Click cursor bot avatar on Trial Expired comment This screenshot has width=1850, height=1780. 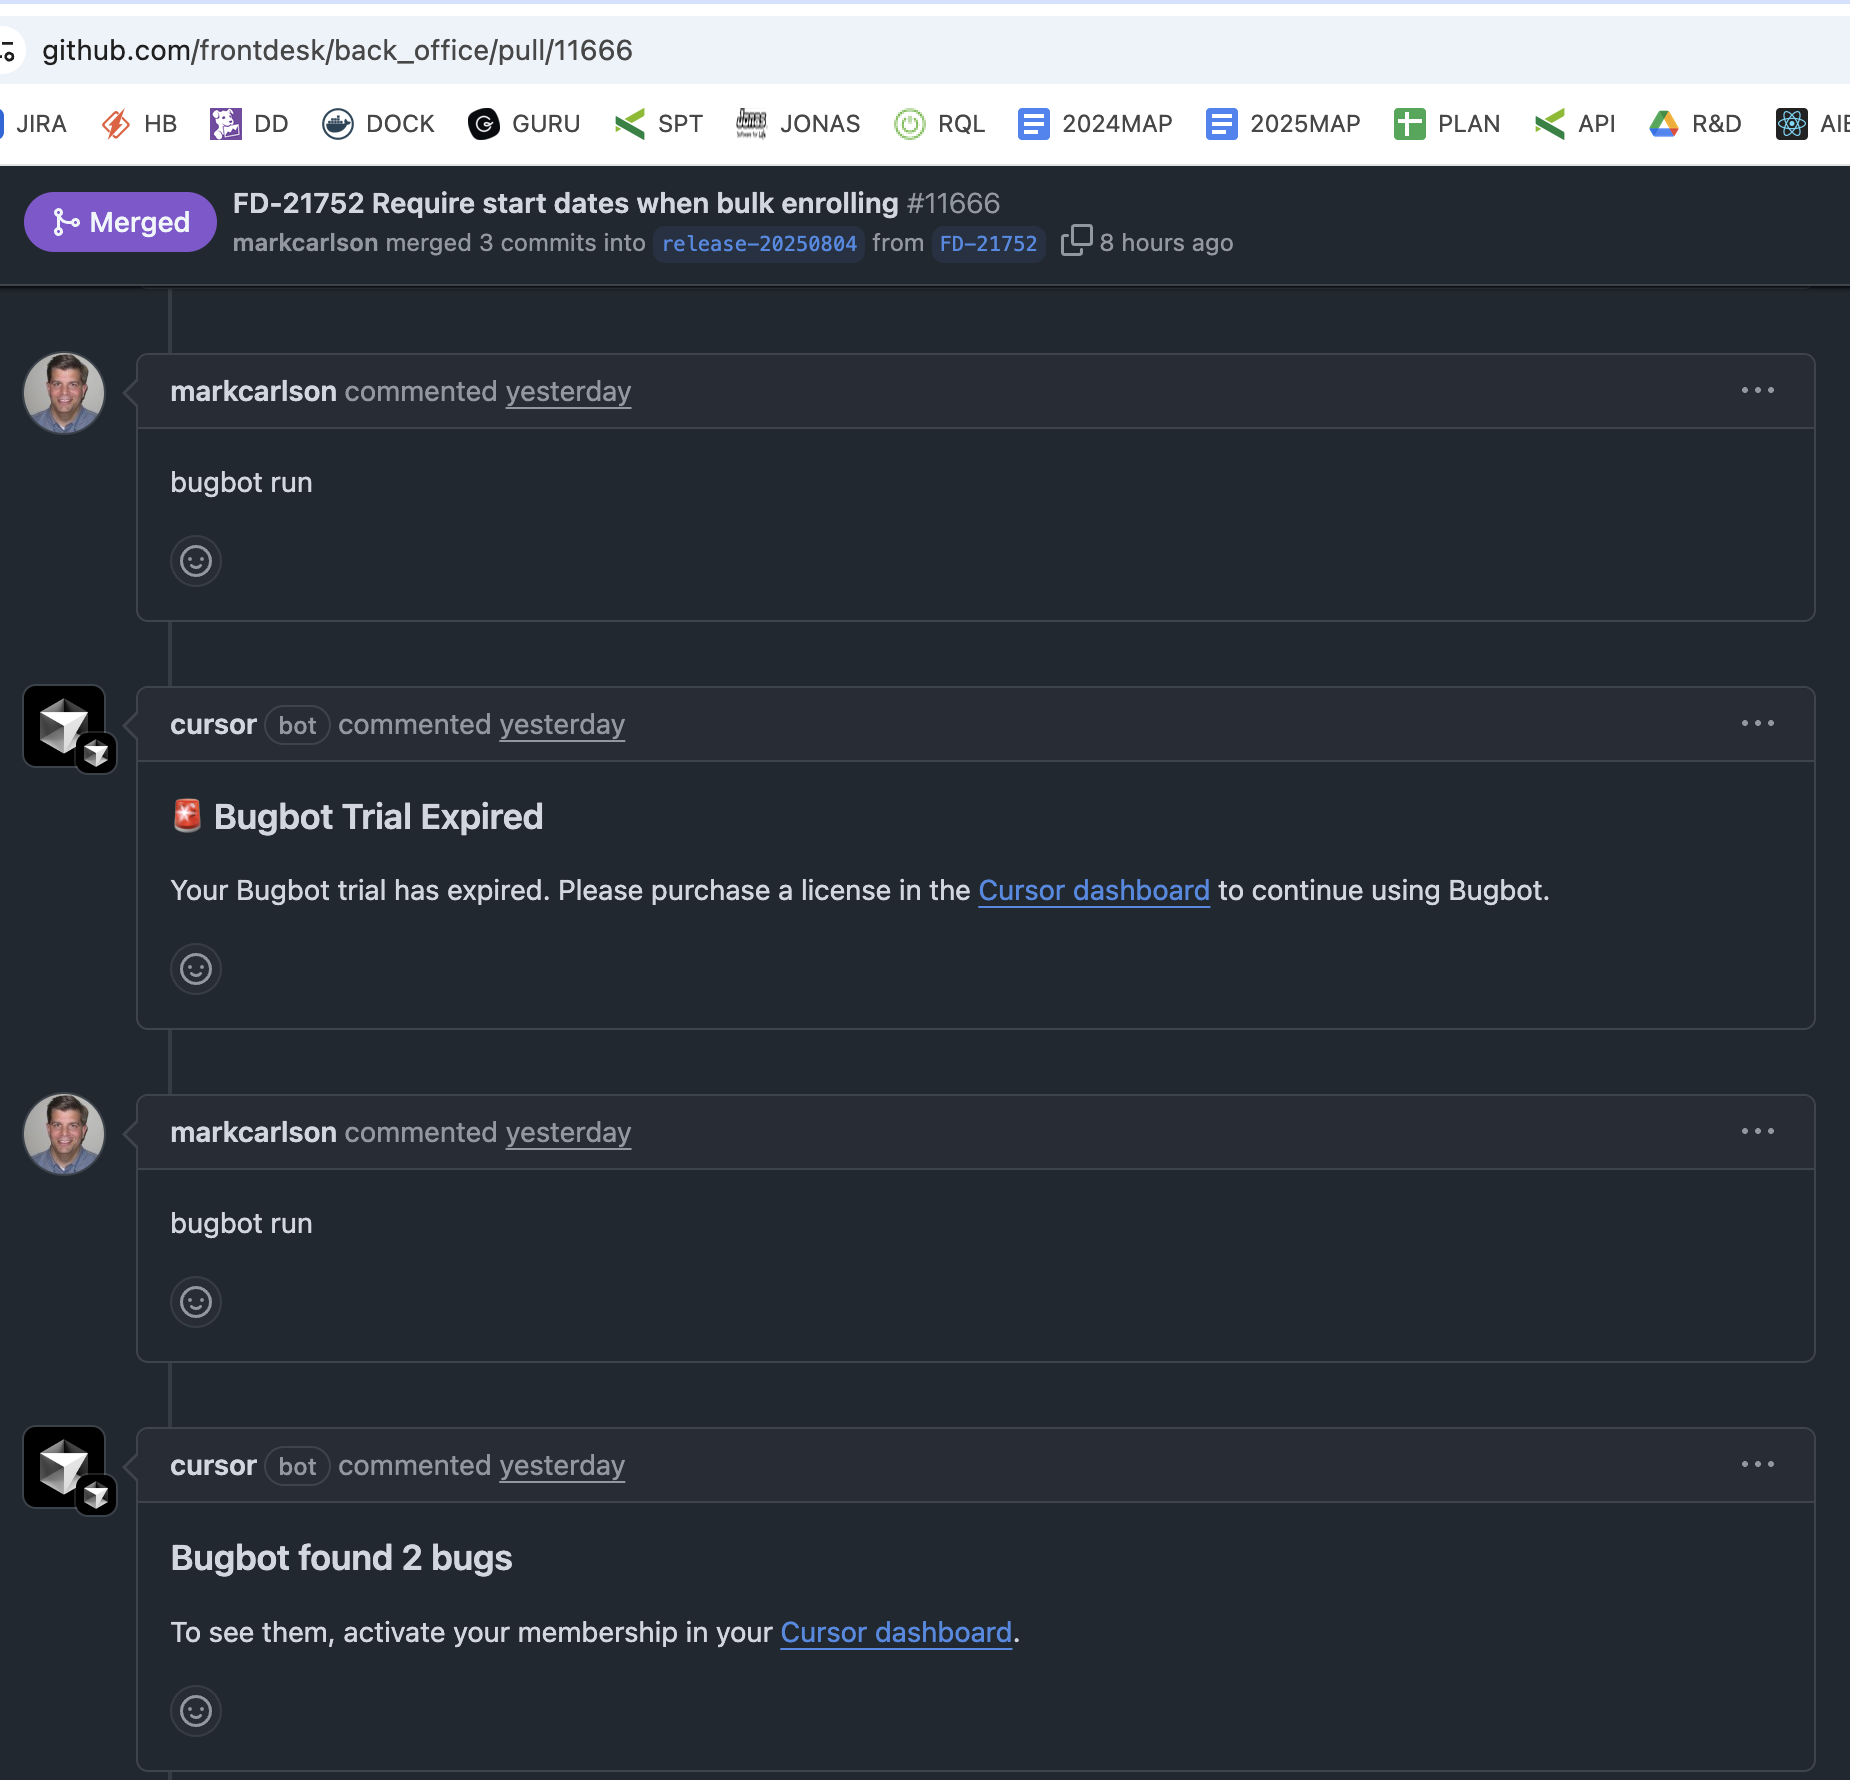pos(64,726)
